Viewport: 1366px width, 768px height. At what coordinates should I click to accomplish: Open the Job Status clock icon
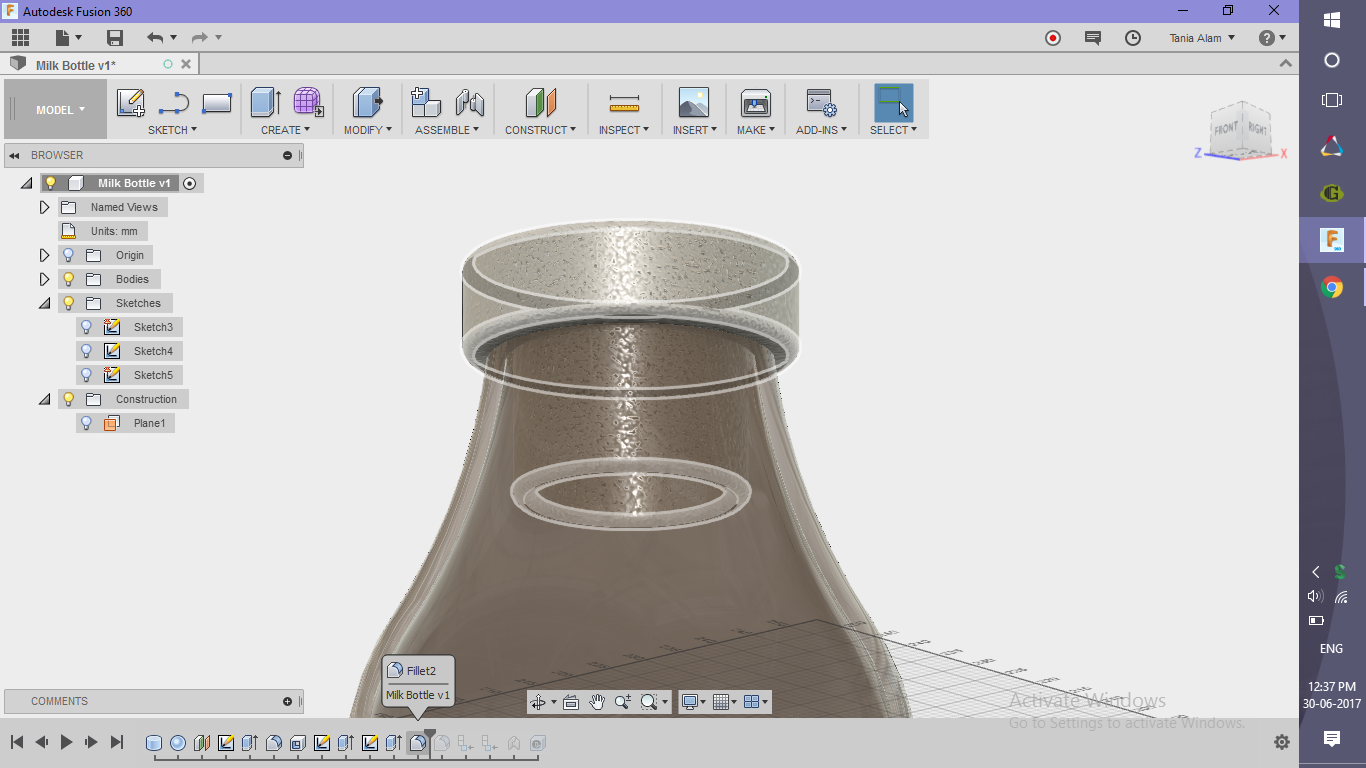pyautogui.click(x=1133, y=38)
